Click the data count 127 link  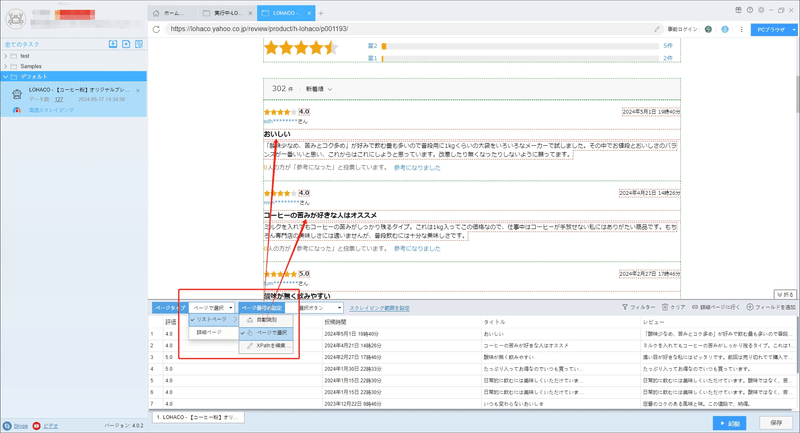point(59,99)
